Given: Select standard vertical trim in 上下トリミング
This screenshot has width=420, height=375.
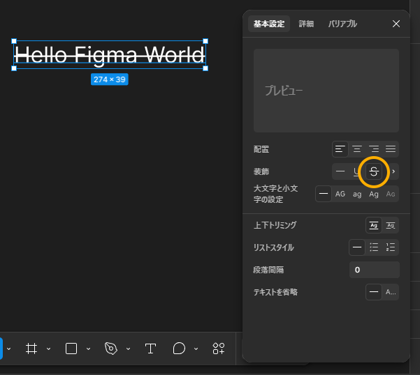Looking at the screenshot, I should (374, 226).
